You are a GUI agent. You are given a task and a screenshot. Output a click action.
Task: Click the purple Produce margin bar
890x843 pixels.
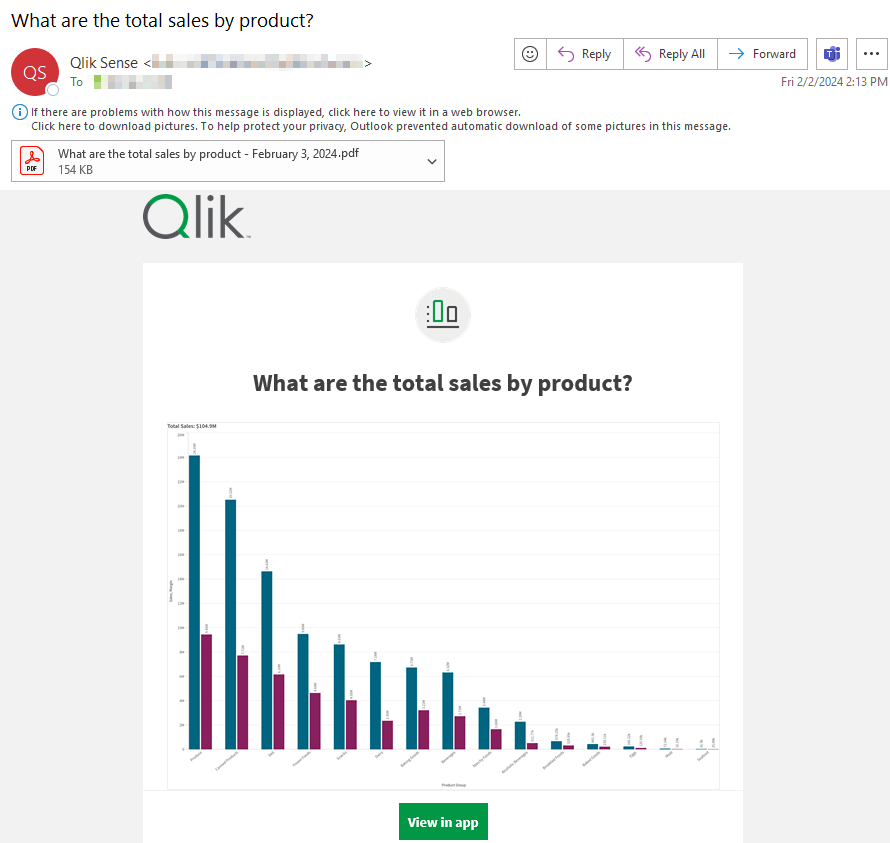[206, 691]
